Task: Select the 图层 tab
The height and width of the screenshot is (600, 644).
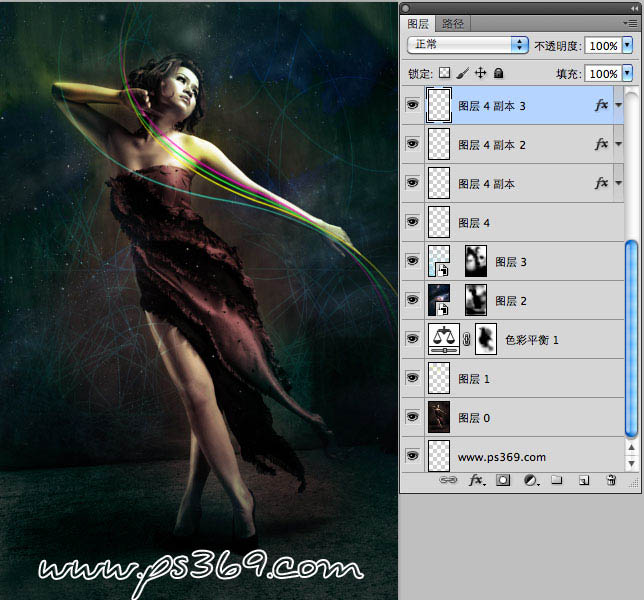Action: pyautogui.click(x=418, y=23)
